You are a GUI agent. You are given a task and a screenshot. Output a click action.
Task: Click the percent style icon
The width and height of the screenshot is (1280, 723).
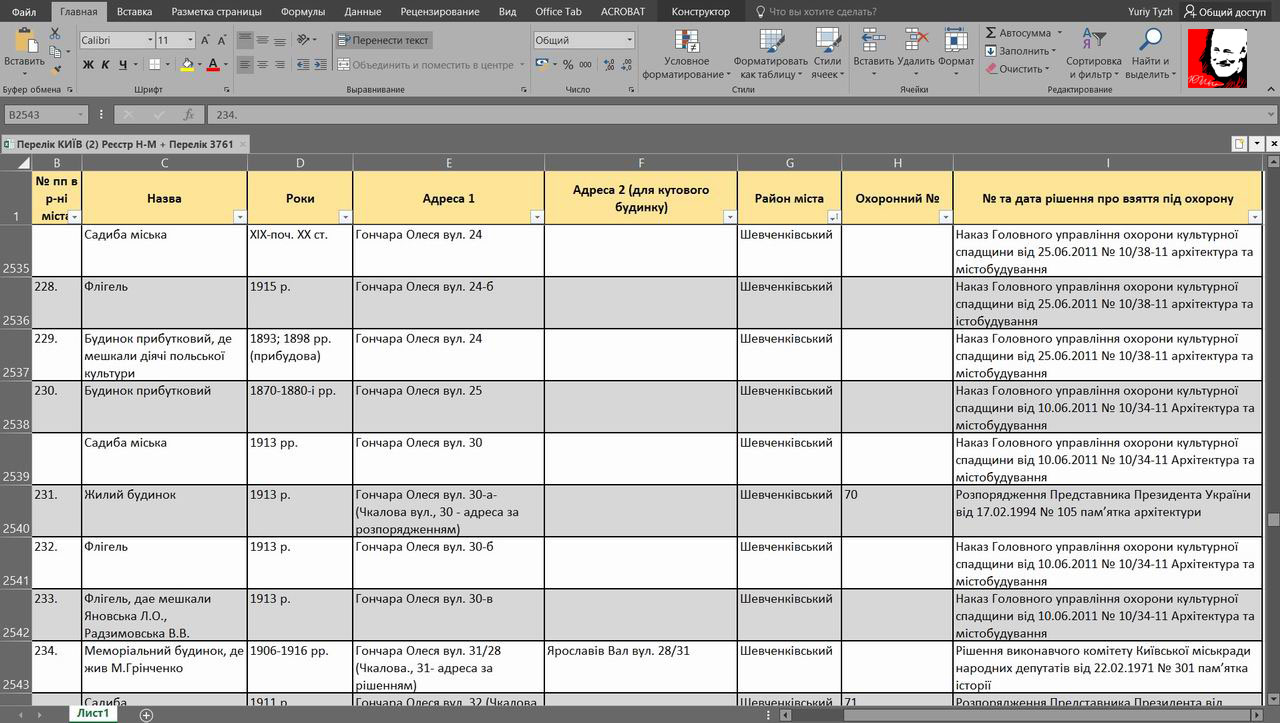568,65
